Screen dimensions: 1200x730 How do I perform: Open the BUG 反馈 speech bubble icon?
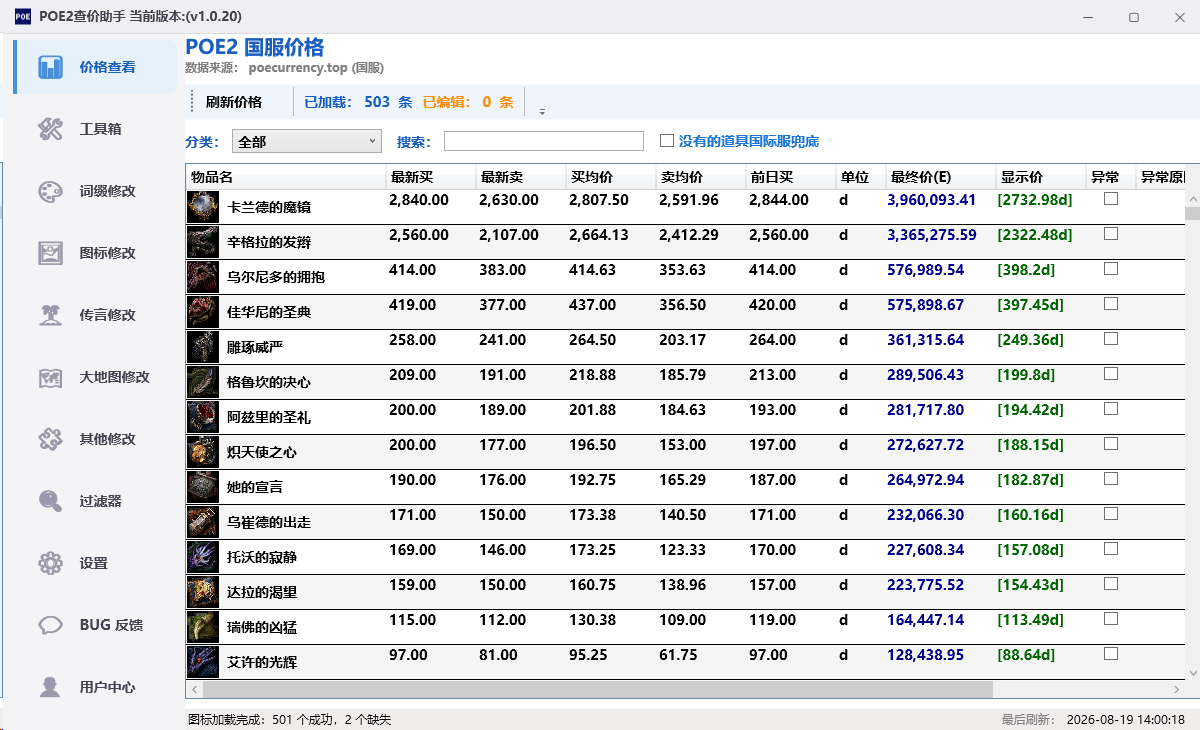50,625
